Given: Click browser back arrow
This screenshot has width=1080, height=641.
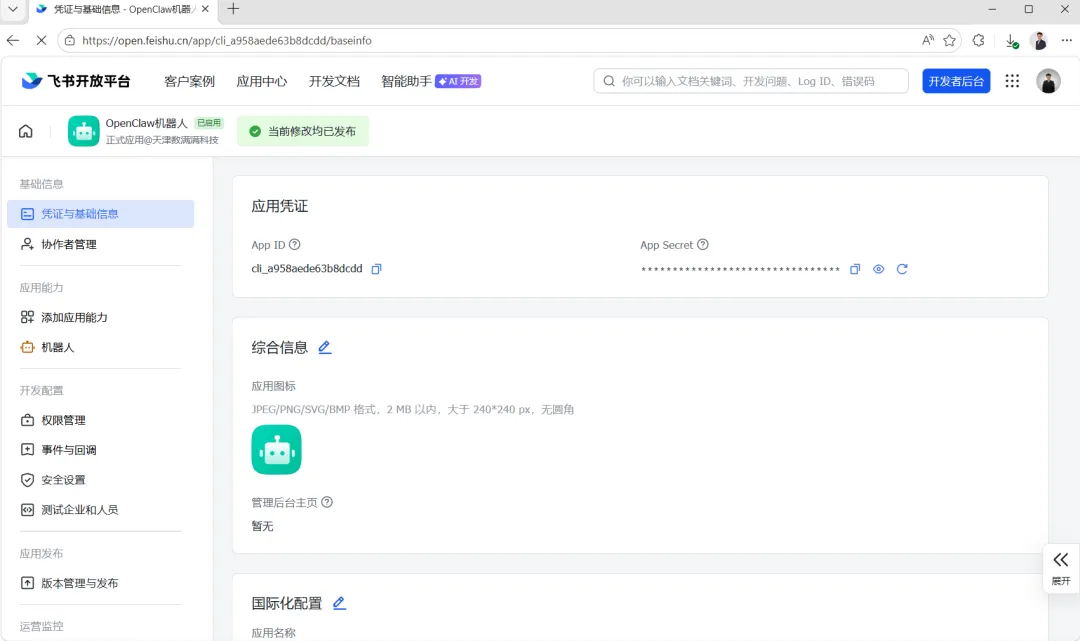Looking at the screenshot, I should point(13,41).
